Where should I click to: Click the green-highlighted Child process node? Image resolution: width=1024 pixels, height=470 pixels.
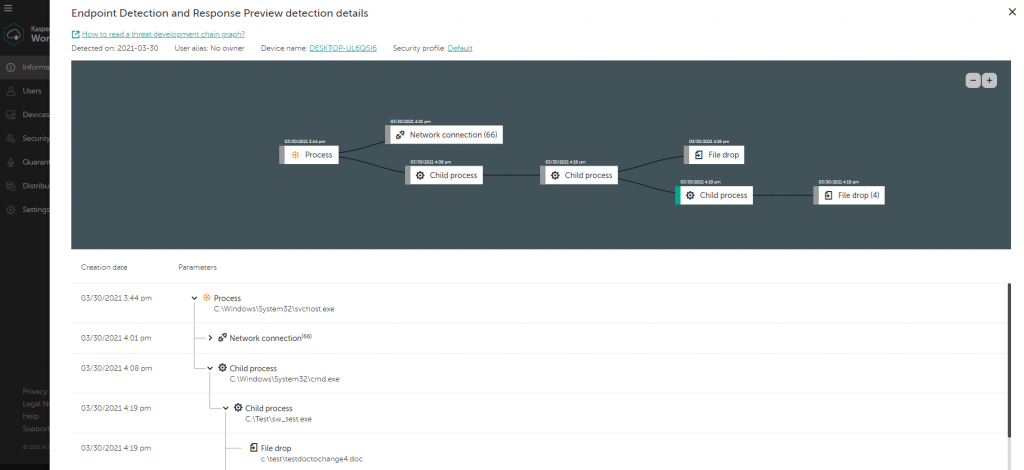[716, 195]
